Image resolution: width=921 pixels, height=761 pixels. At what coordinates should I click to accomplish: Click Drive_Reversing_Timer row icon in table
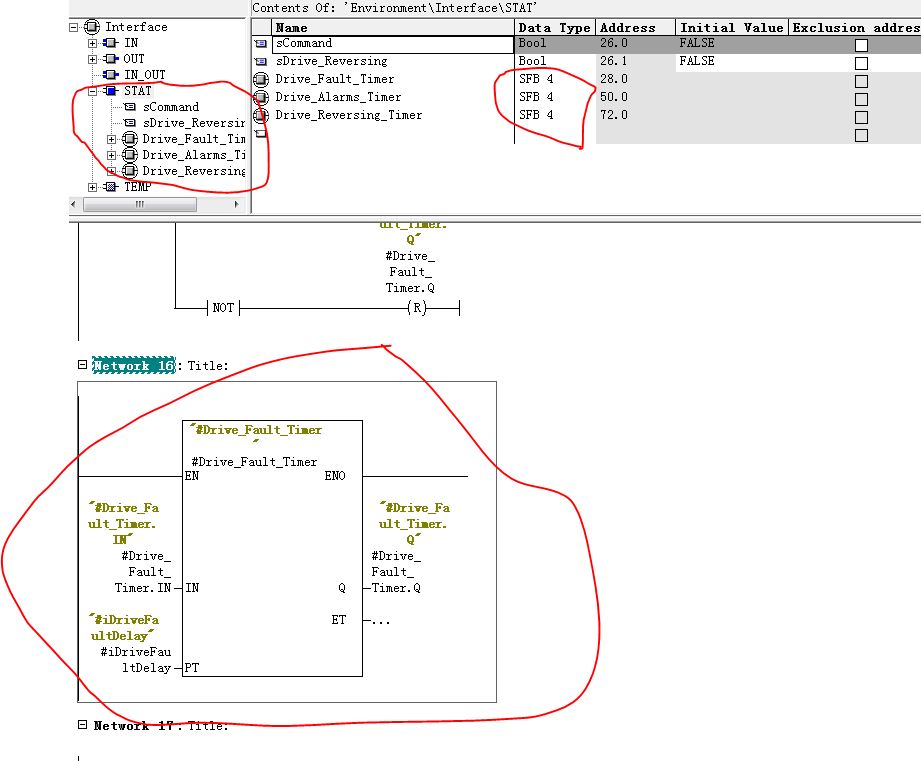click(x=261, y=115)
